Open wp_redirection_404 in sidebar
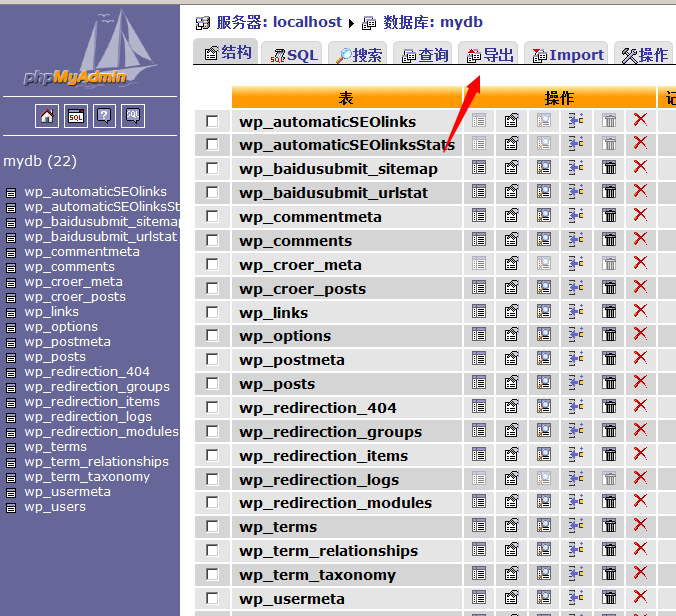Viewport: 676px width, 616px height. tap(87, 372)
